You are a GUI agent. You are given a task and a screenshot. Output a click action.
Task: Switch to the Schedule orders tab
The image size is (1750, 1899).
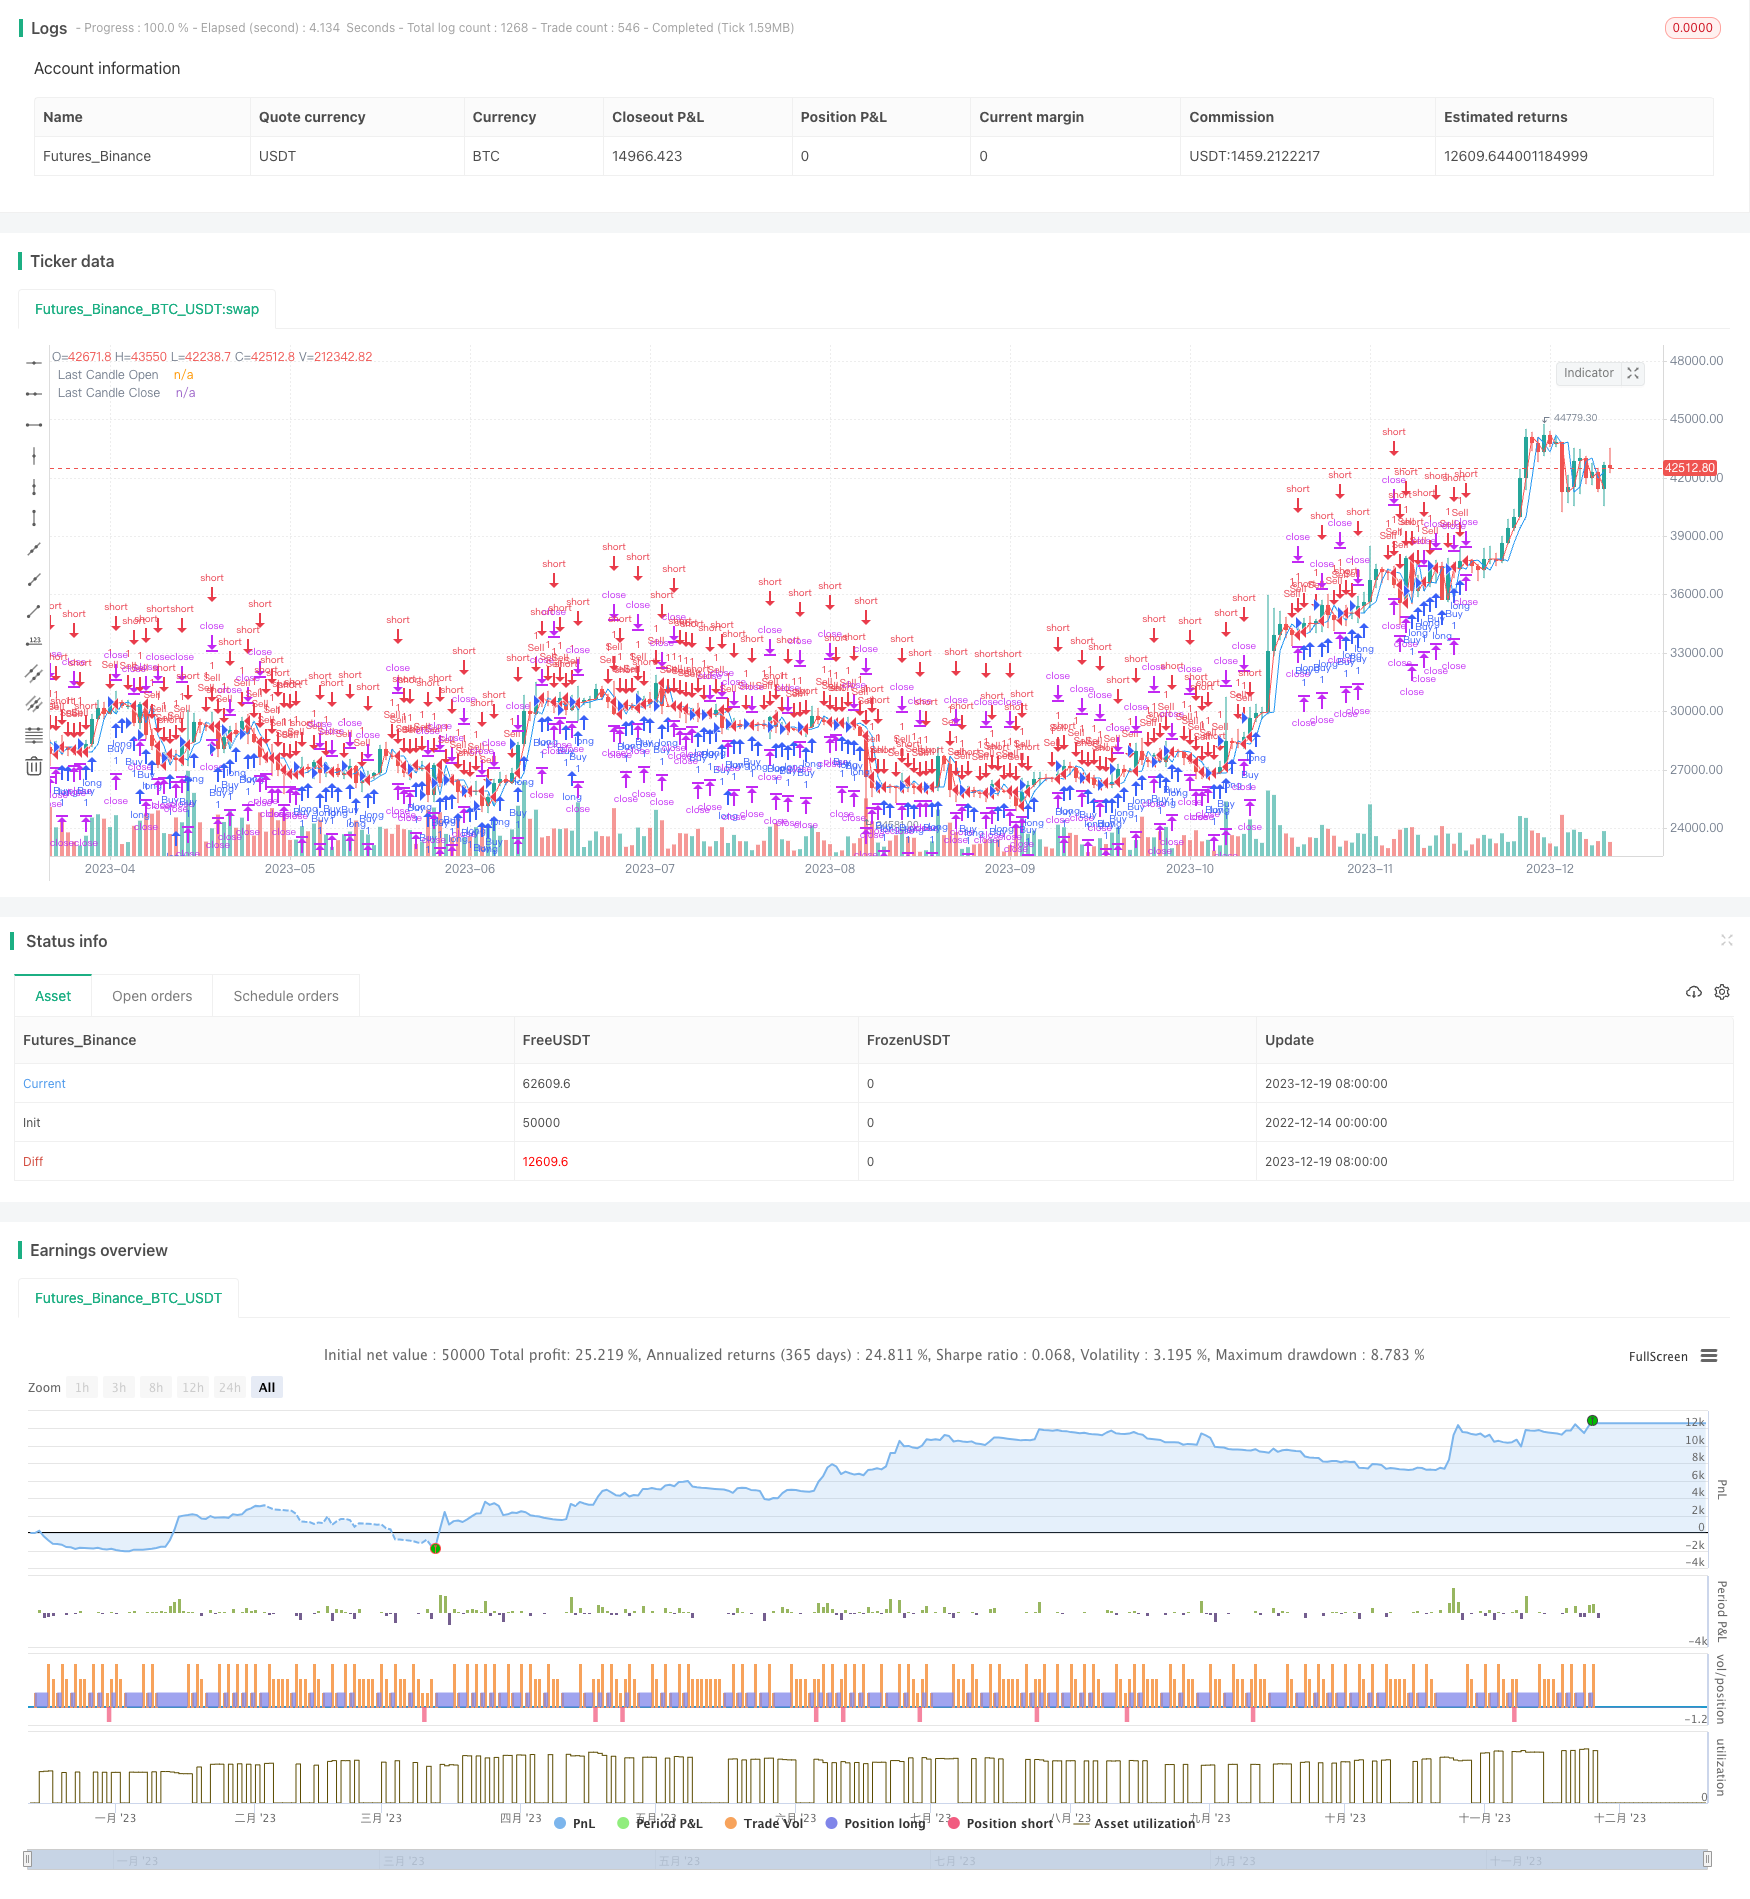tap(286, 996)
